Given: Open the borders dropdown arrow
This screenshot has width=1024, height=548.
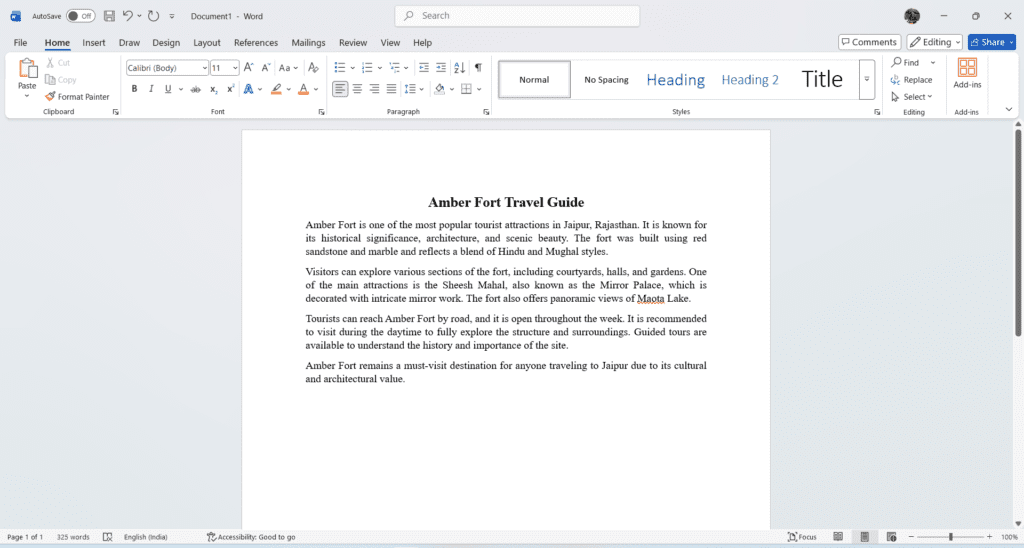Looking at the screenshot, I should [479, 89].
